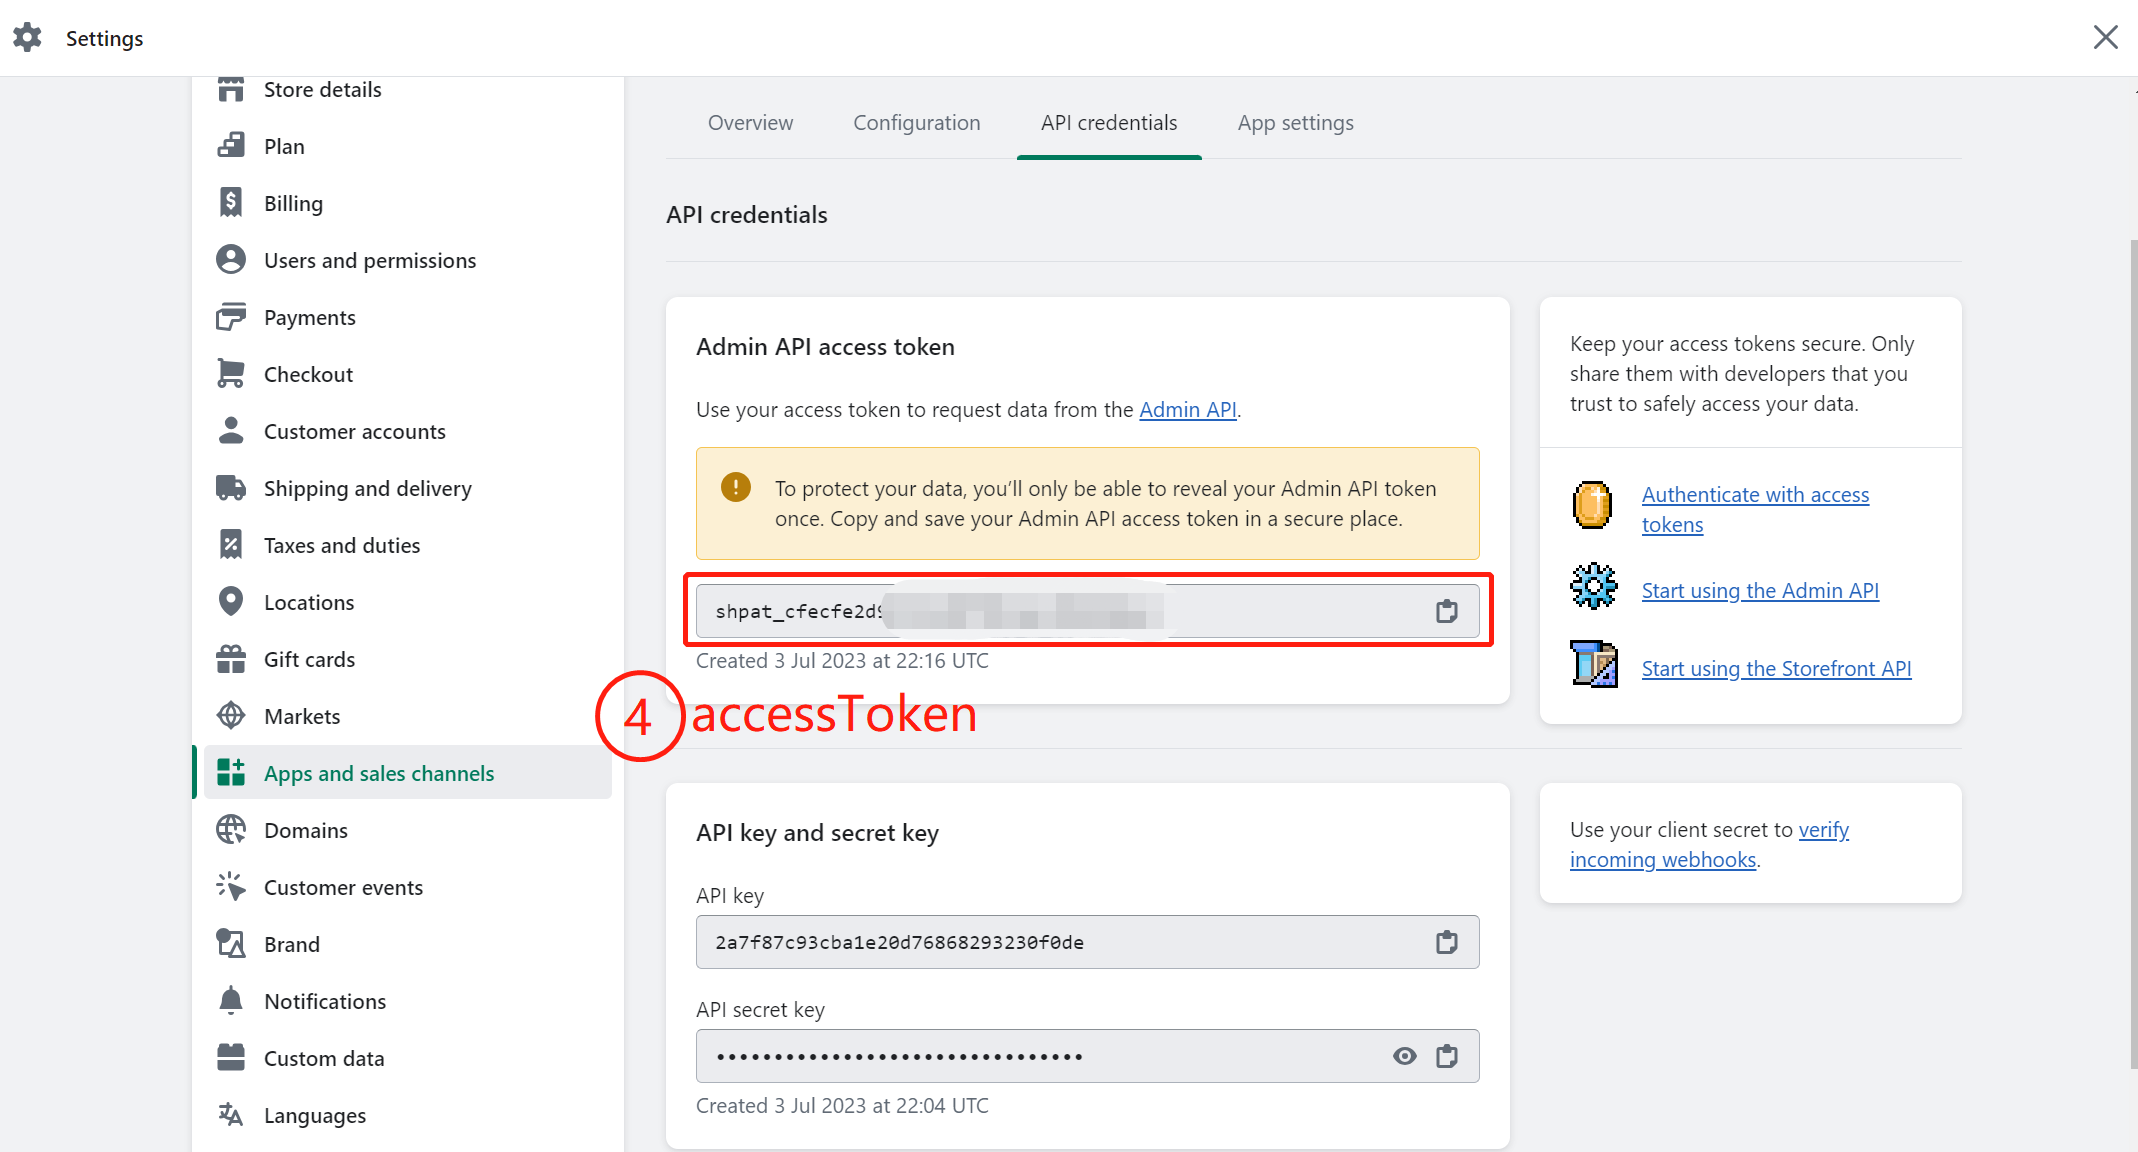2138x1152 pixels.
Task: Click the Gift cards gift icon
Action: tap(231, 659)
